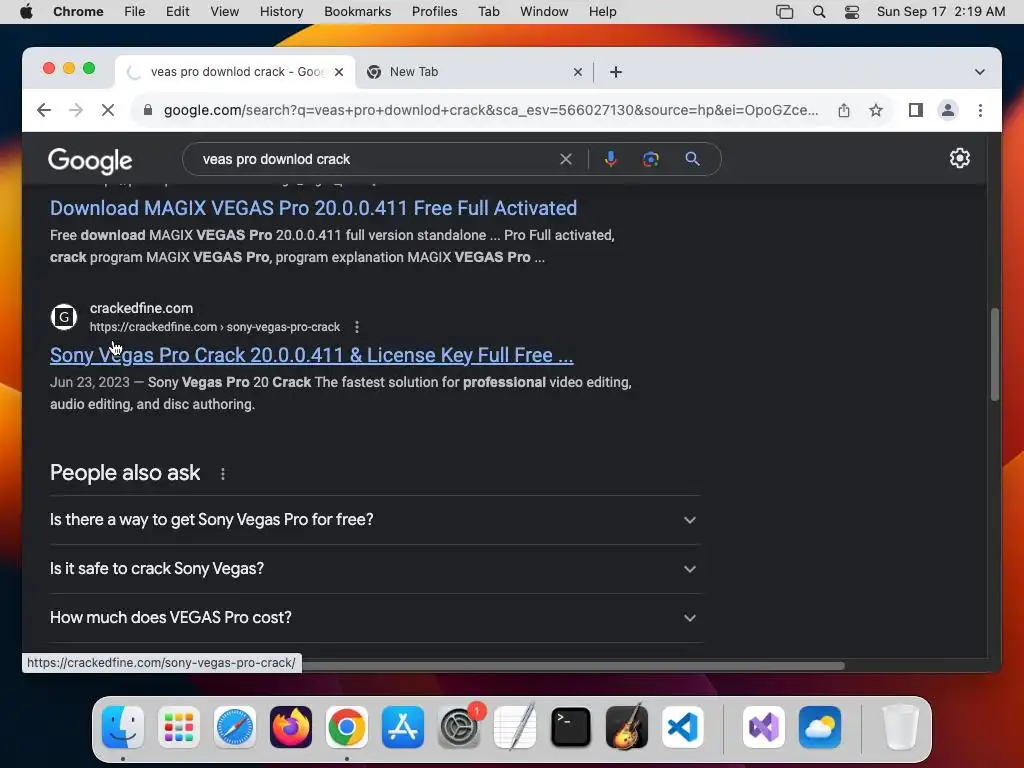Open the Chrome profile menu
The width and height of the screenshot is (1024, 768).
coord(948,110)
